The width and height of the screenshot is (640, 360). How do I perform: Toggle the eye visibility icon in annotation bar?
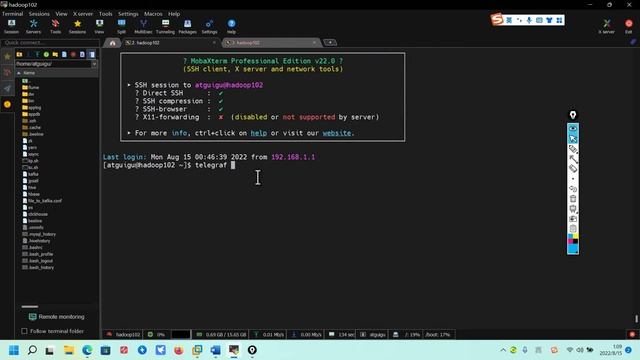pyautogui.click(x=573, y=128)
